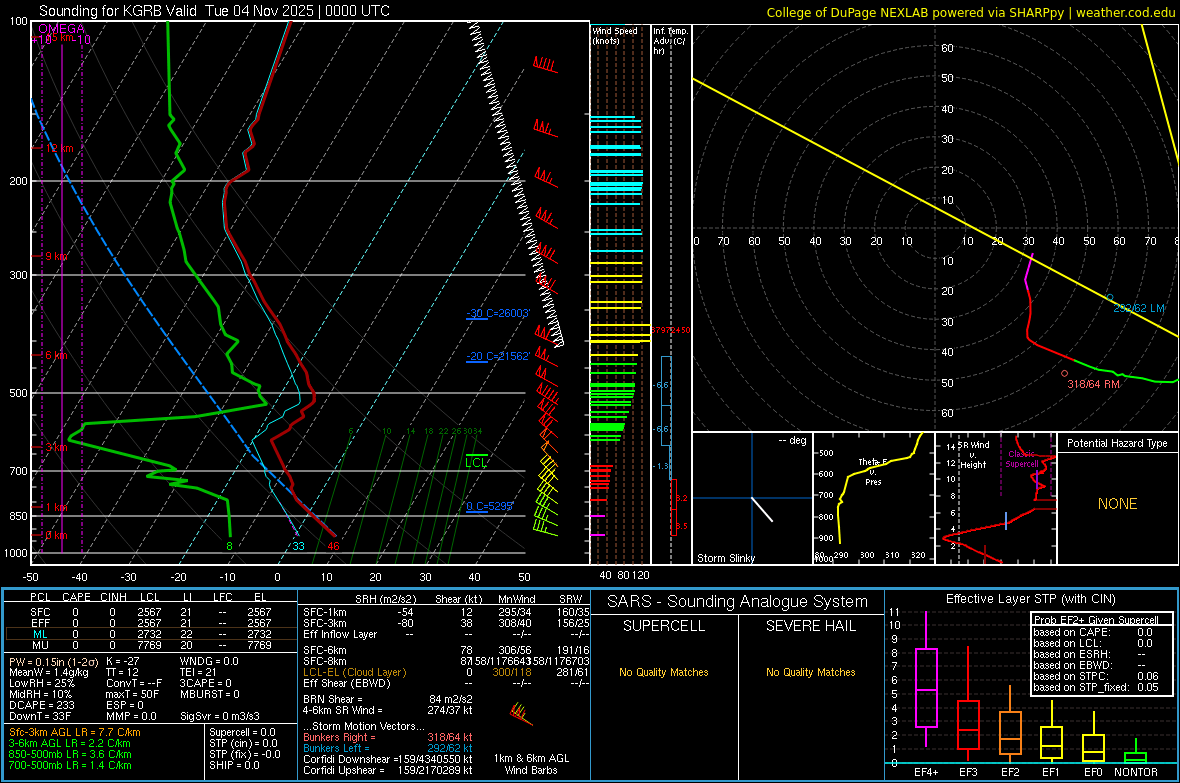
Task: Click the SEVERE HAIL column header in SARS
Action: pos(810,626)
